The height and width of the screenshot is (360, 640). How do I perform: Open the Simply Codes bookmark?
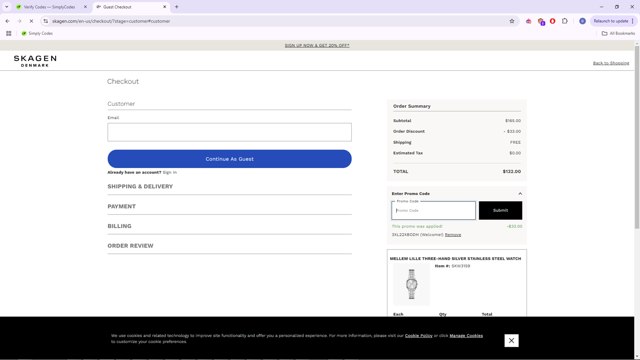37,33
